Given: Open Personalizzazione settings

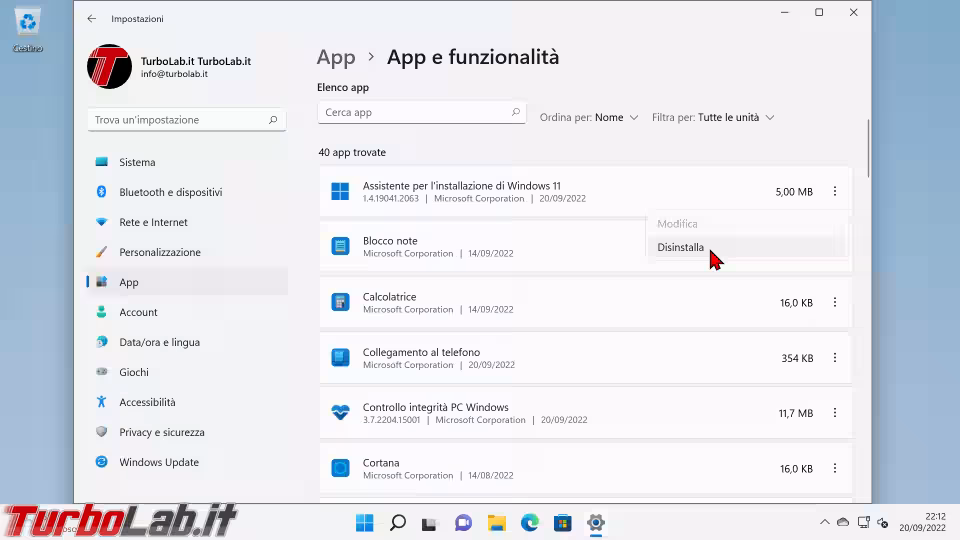Looking at the screenshot, I should coord(187,252).
